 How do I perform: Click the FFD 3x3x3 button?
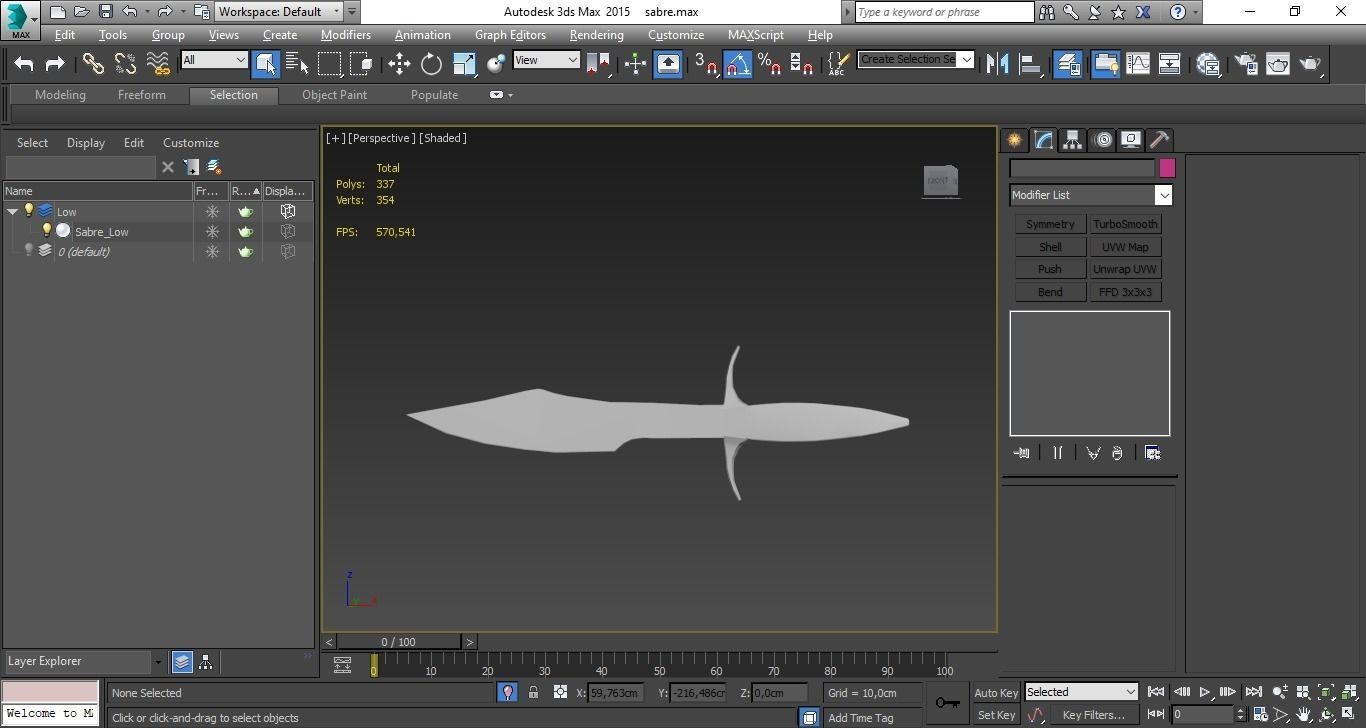tap(1125, 292)
